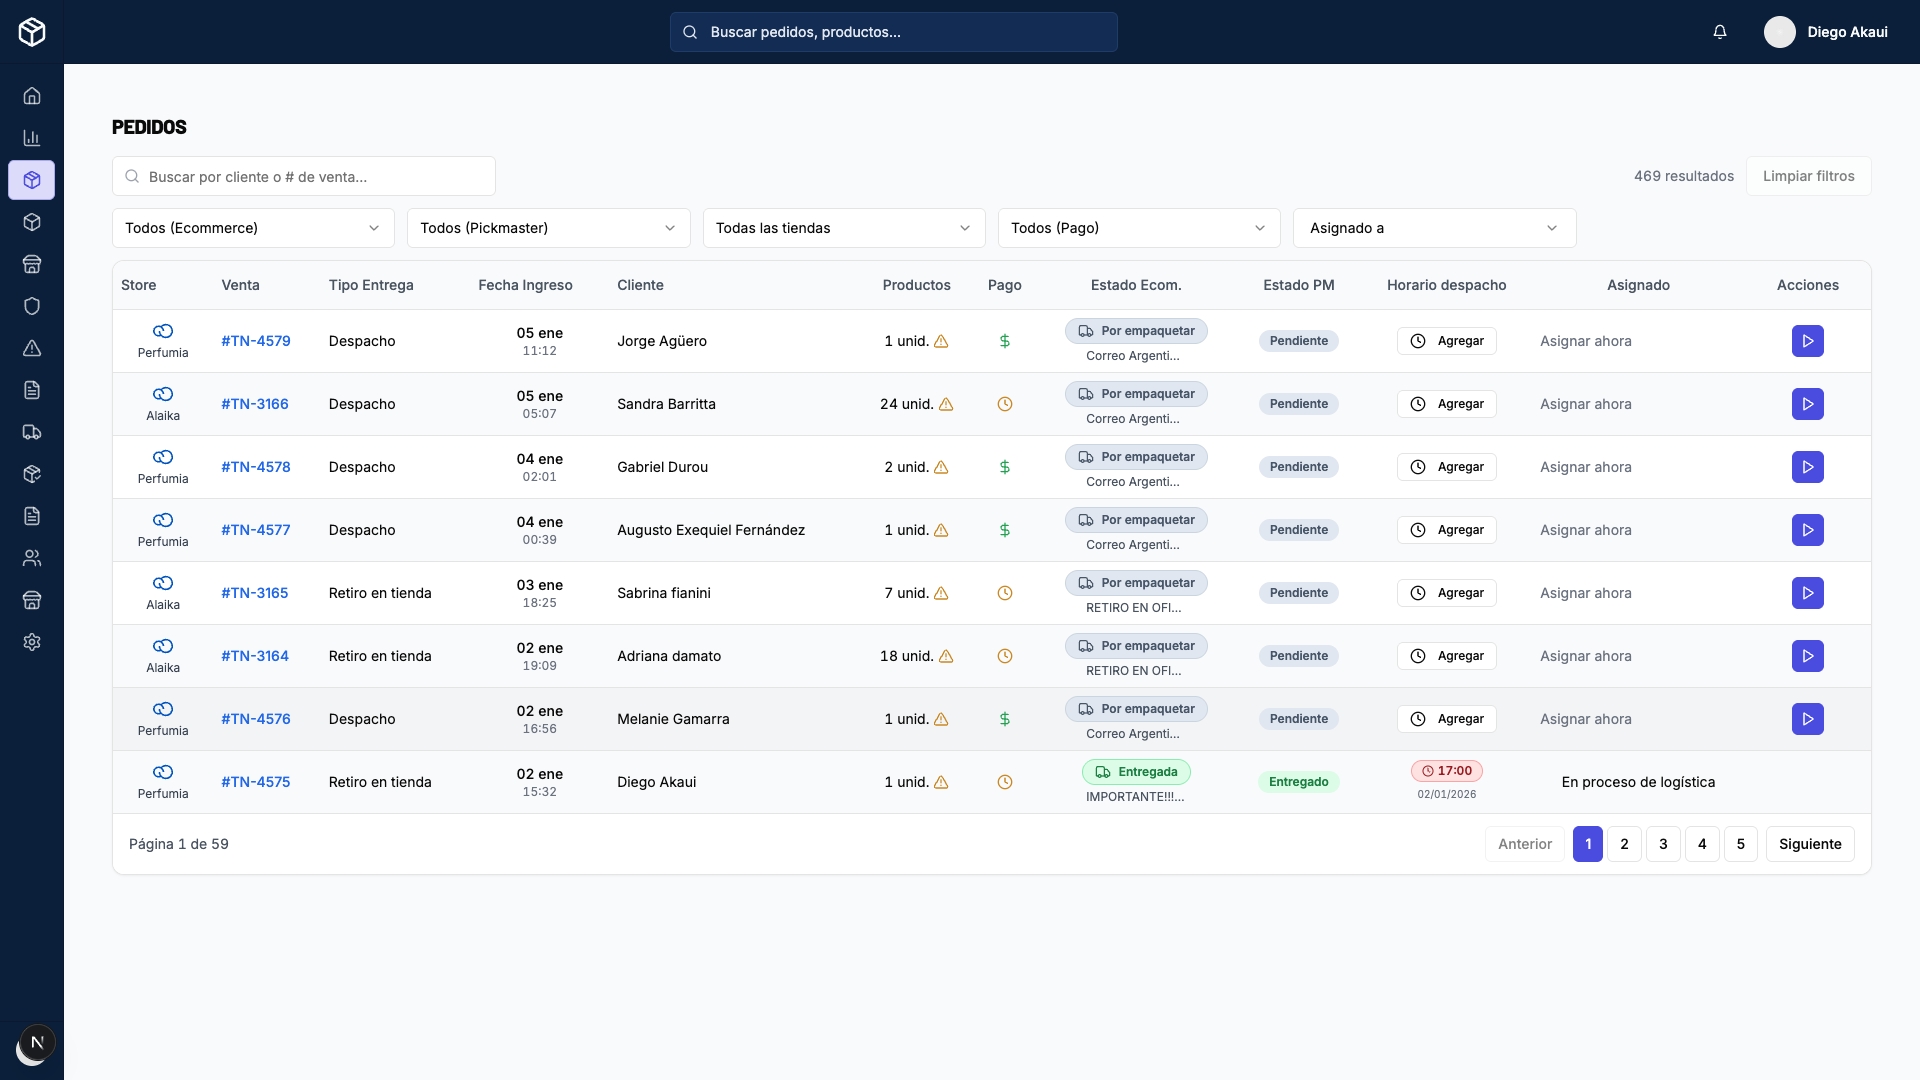Expand the Asignado a dropdown
Screen dimensions: 1920x1080
point(1434,228)
